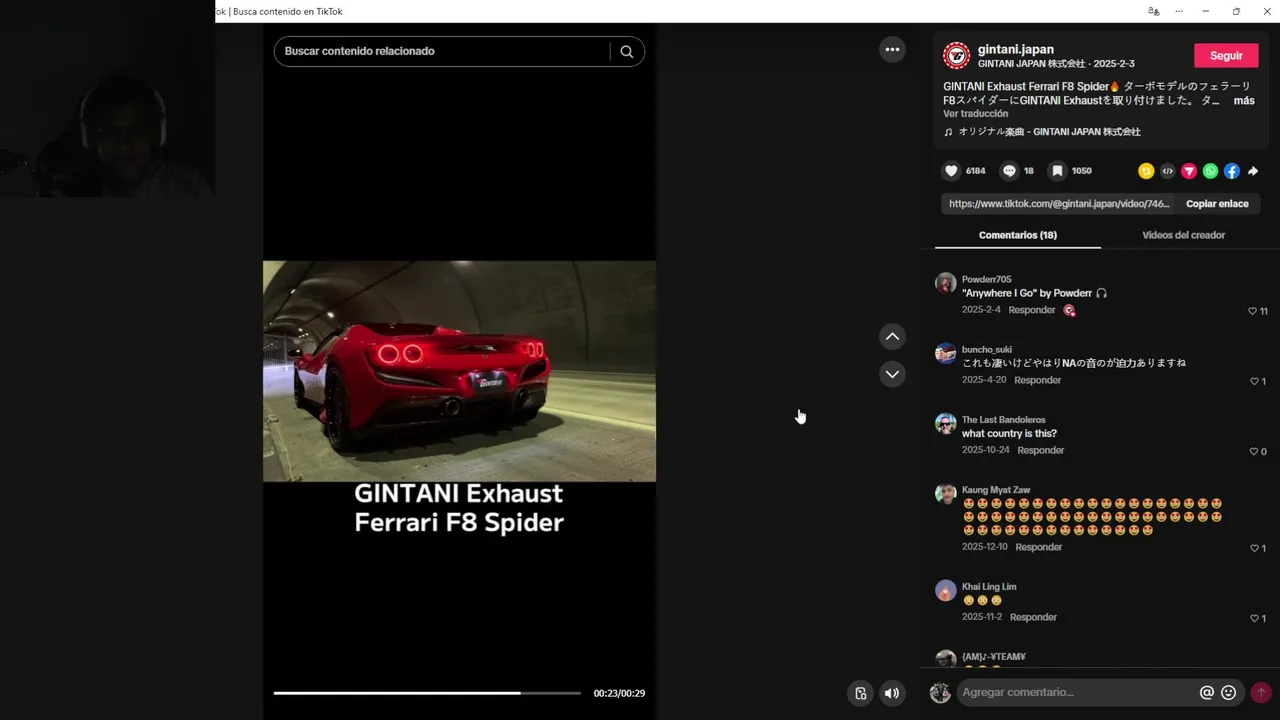
Task: Reply to Khai Ling Lim's comment
Action: (x=1033, y=617)
